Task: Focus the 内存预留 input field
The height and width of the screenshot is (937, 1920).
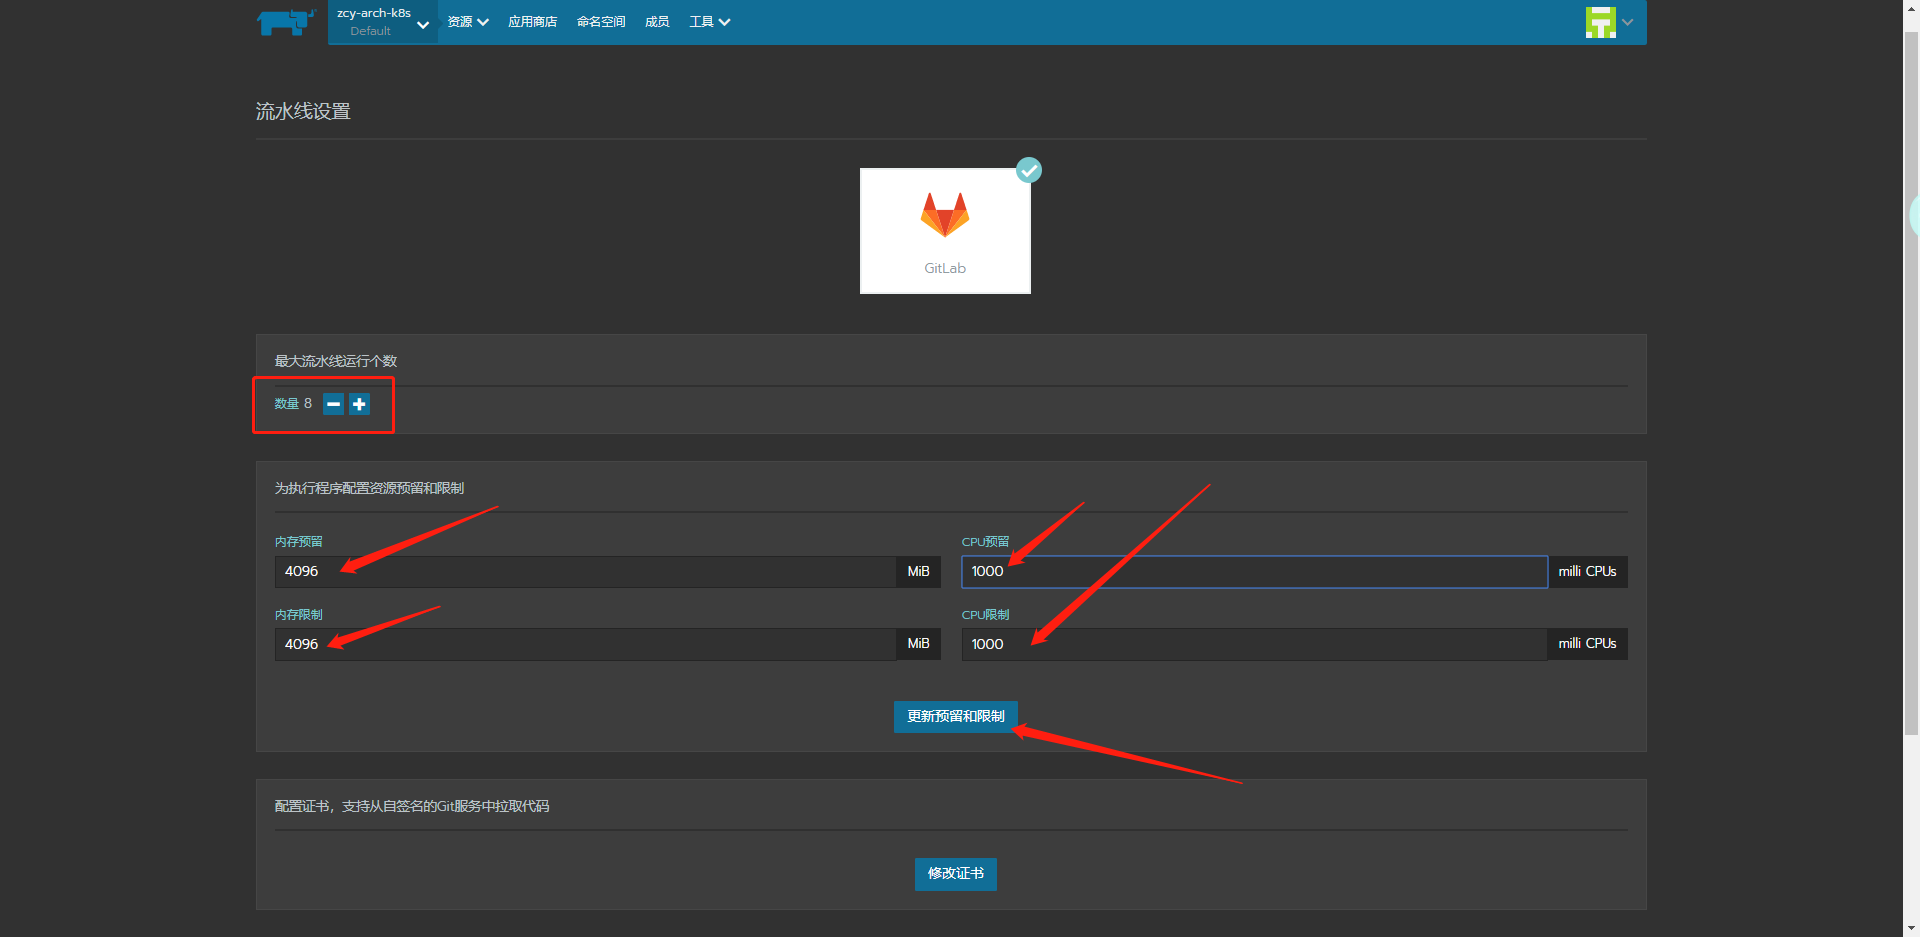Action: pyautogui.click(x=586, y=572)
